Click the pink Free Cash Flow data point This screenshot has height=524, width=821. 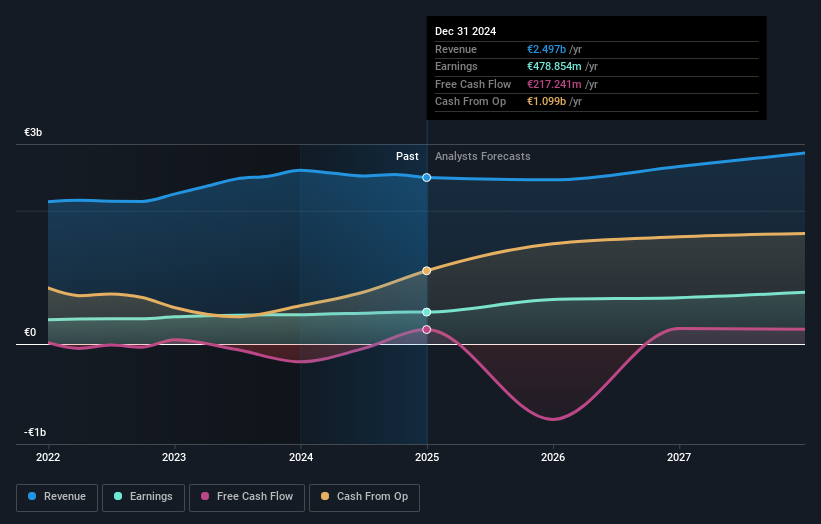427,329
